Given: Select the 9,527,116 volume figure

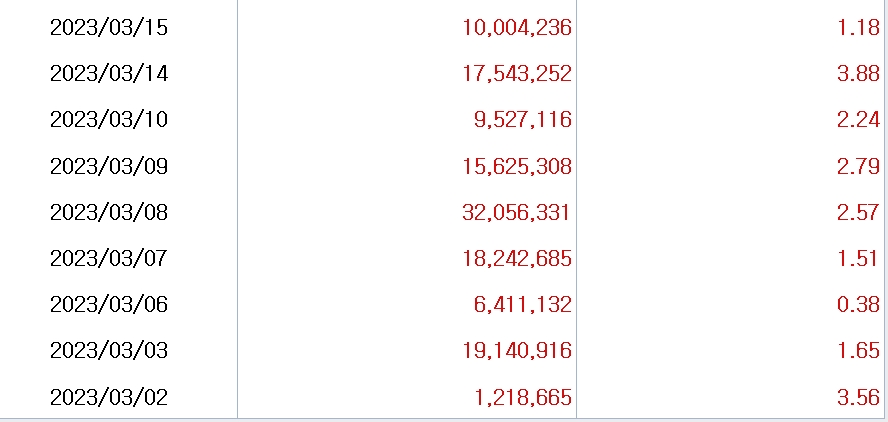Looking at the screenshot, I should click(x=522, y=120).
